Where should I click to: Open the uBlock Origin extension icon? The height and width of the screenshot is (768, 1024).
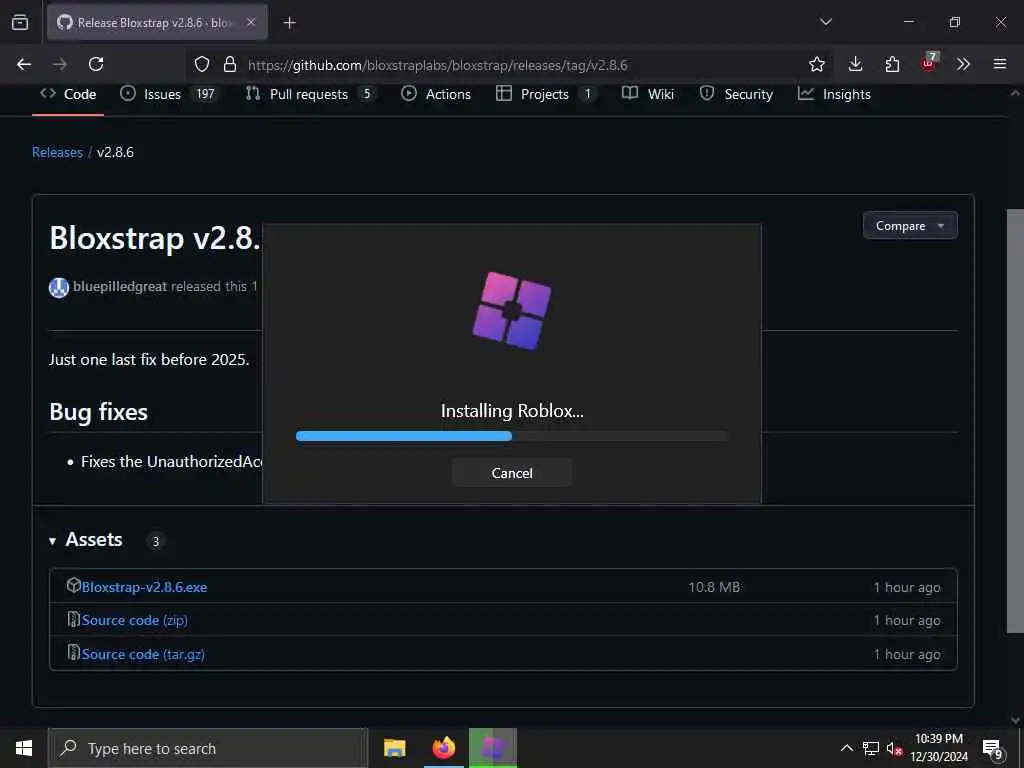pos(928,63)
